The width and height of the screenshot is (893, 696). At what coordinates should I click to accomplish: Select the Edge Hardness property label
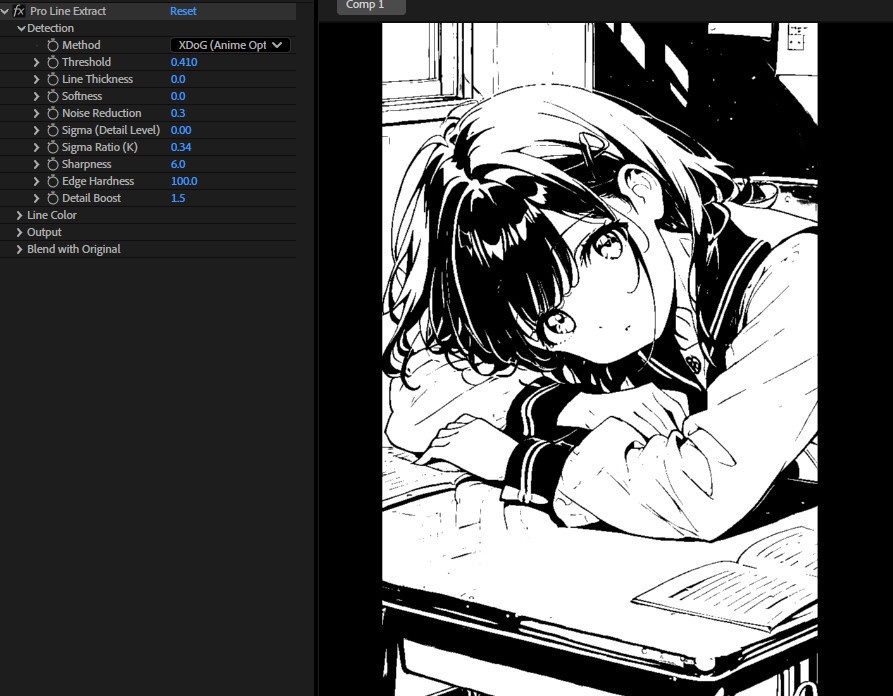[x=98, y=182]
